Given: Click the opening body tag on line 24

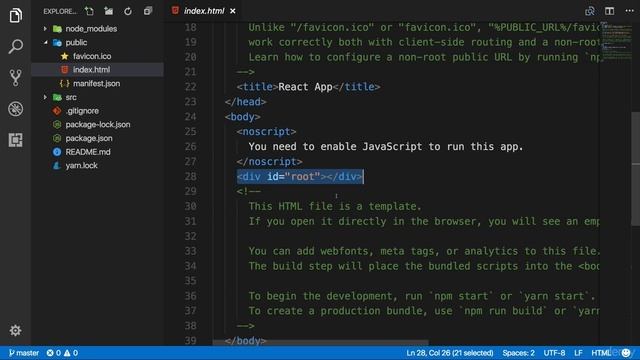Looking at the screenshot, I should (242, 117).
